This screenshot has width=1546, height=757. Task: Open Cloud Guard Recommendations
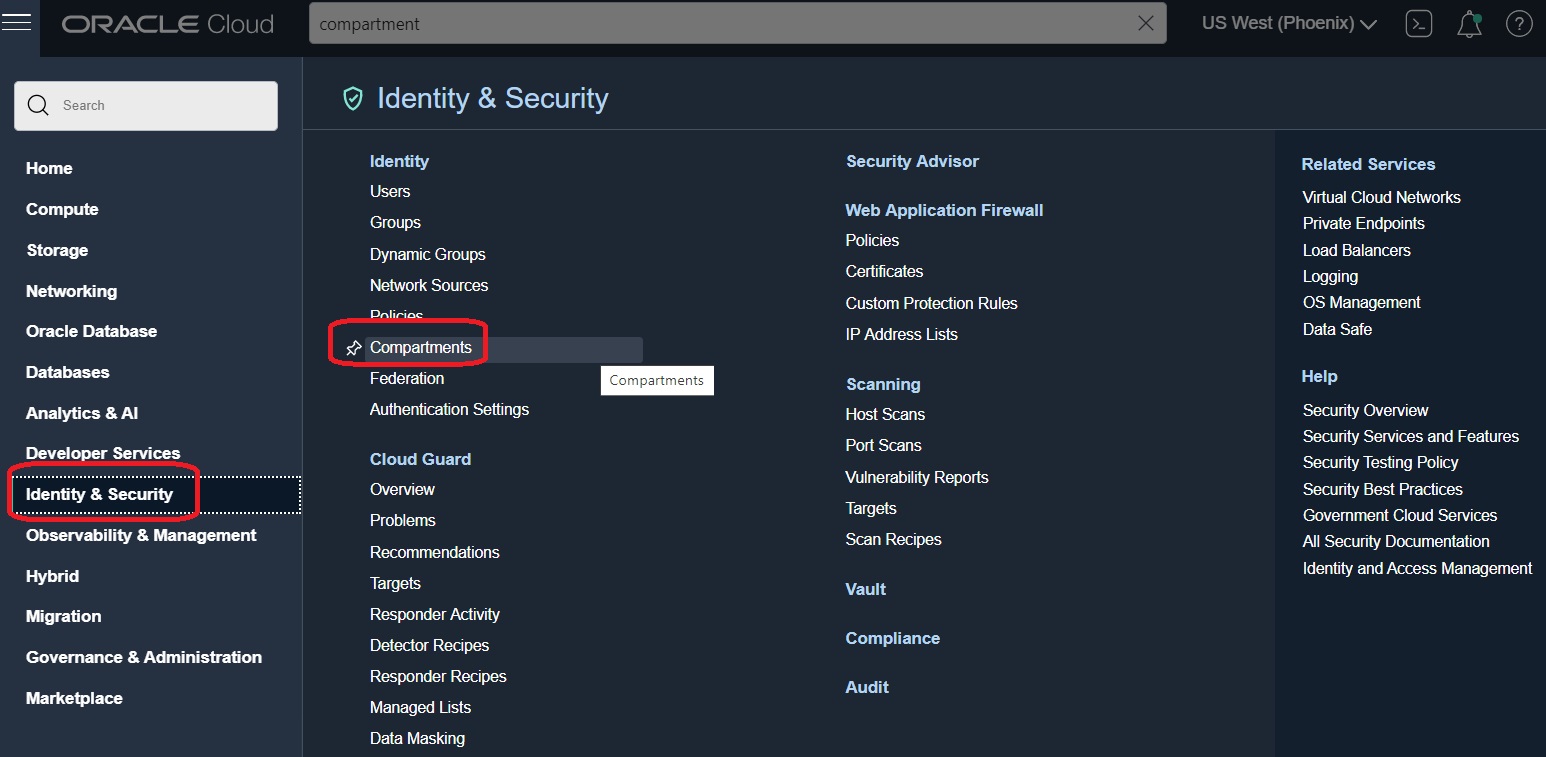pos(434,552)
